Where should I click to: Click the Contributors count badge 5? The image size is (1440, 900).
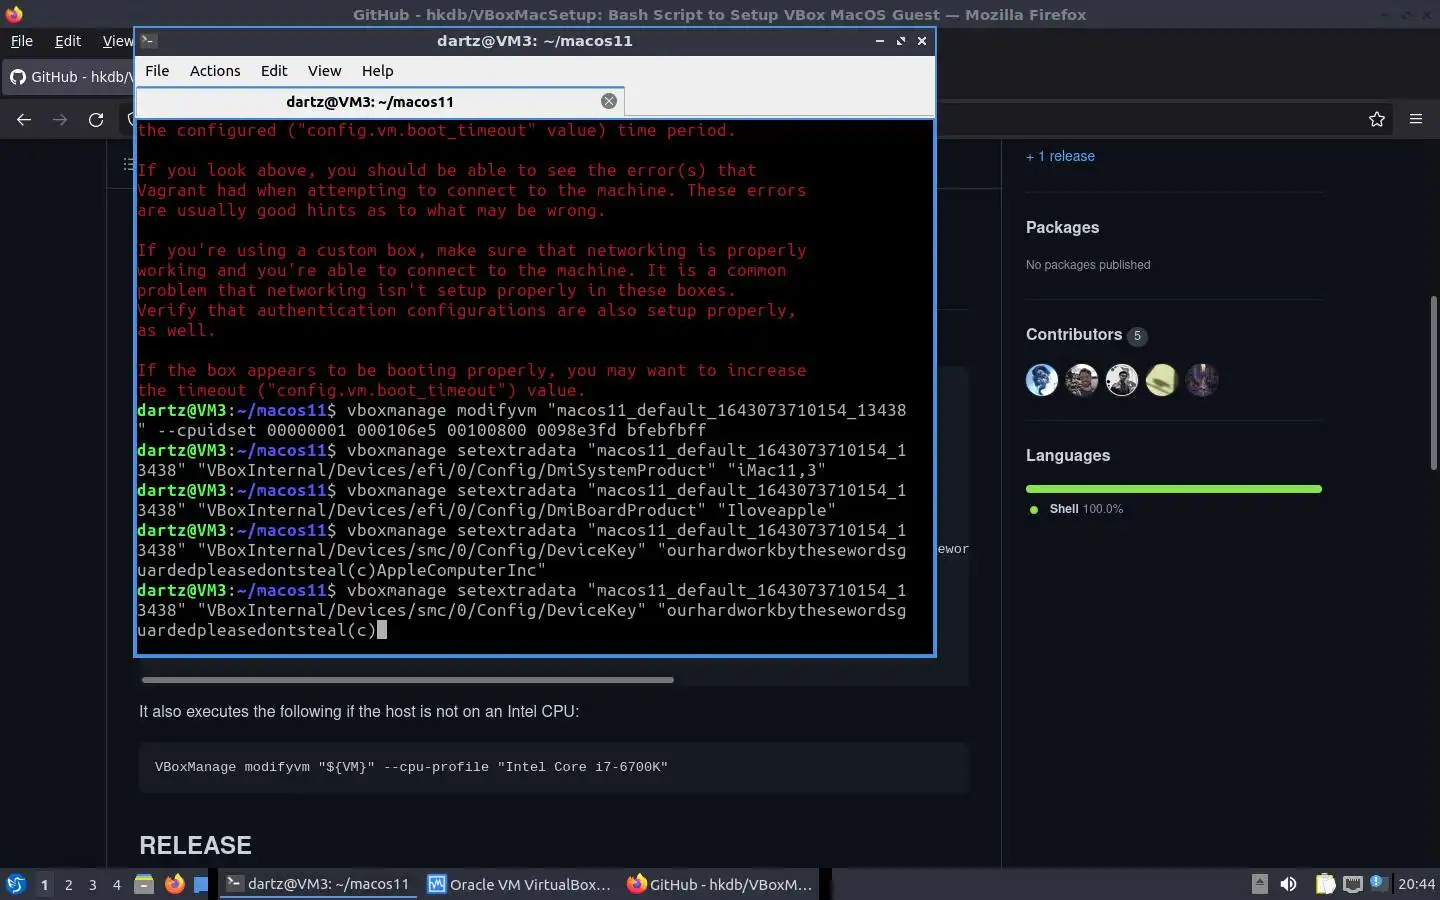pyautogui.click(x=1137, y=336)
